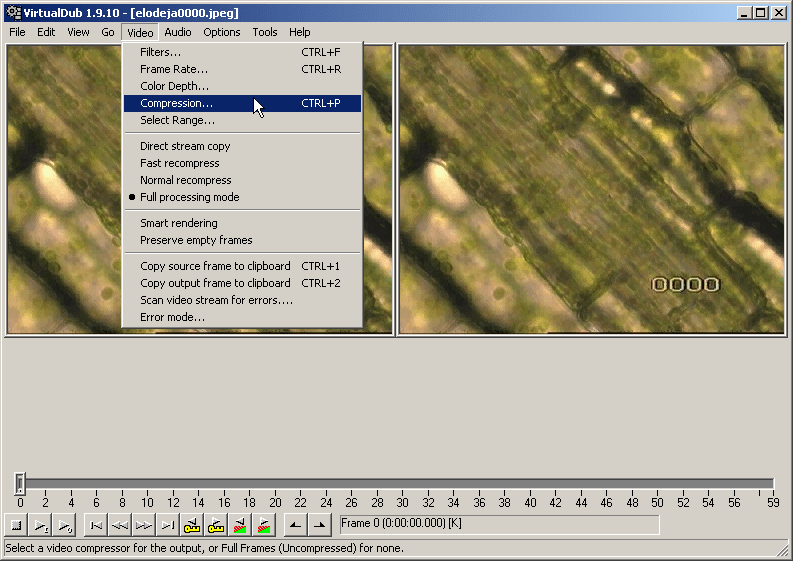Click the timeline position slider handle

click(x=20, y=483)
